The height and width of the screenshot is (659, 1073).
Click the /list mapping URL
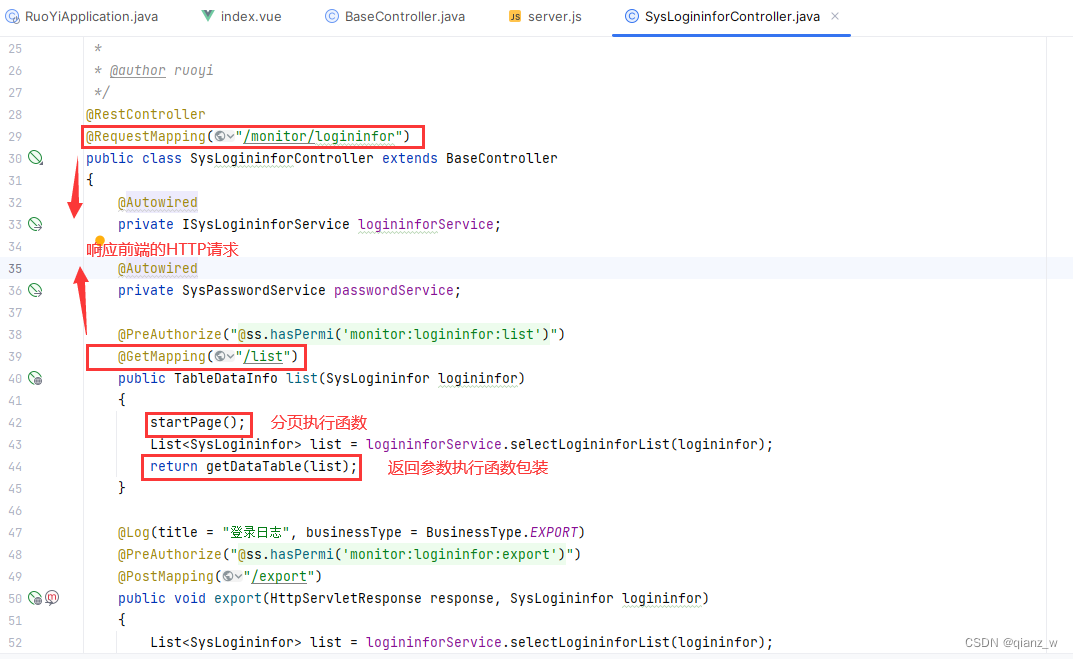click(263, 357)
